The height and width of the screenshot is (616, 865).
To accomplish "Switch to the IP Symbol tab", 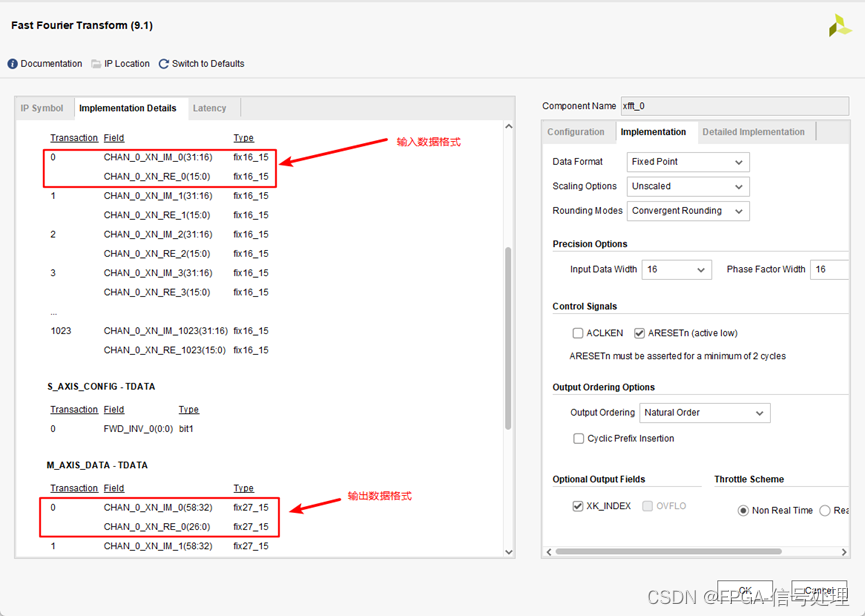I will point(42,108).
